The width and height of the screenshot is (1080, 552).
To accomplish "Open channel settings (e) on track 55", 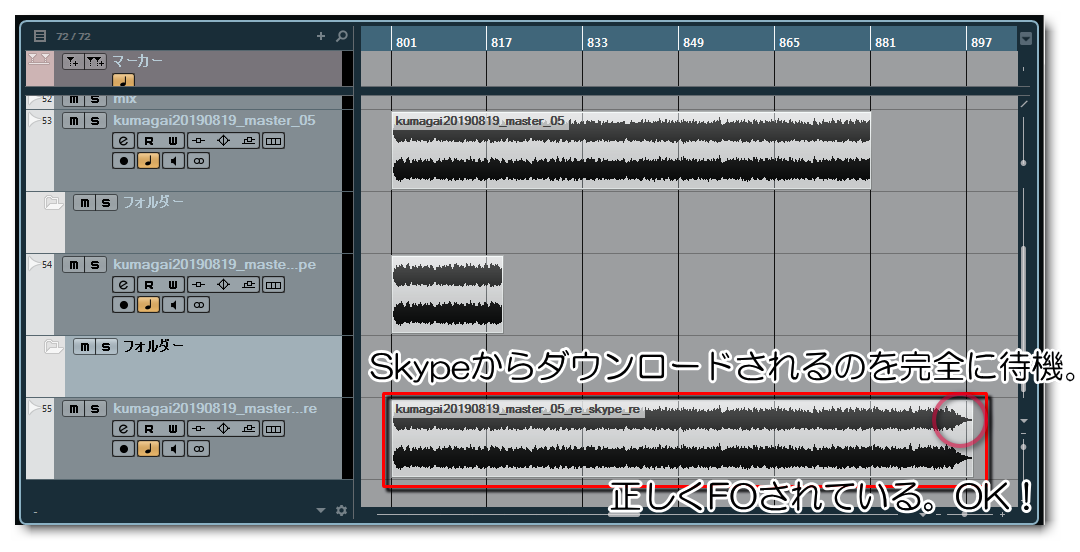I will [123, 429].
